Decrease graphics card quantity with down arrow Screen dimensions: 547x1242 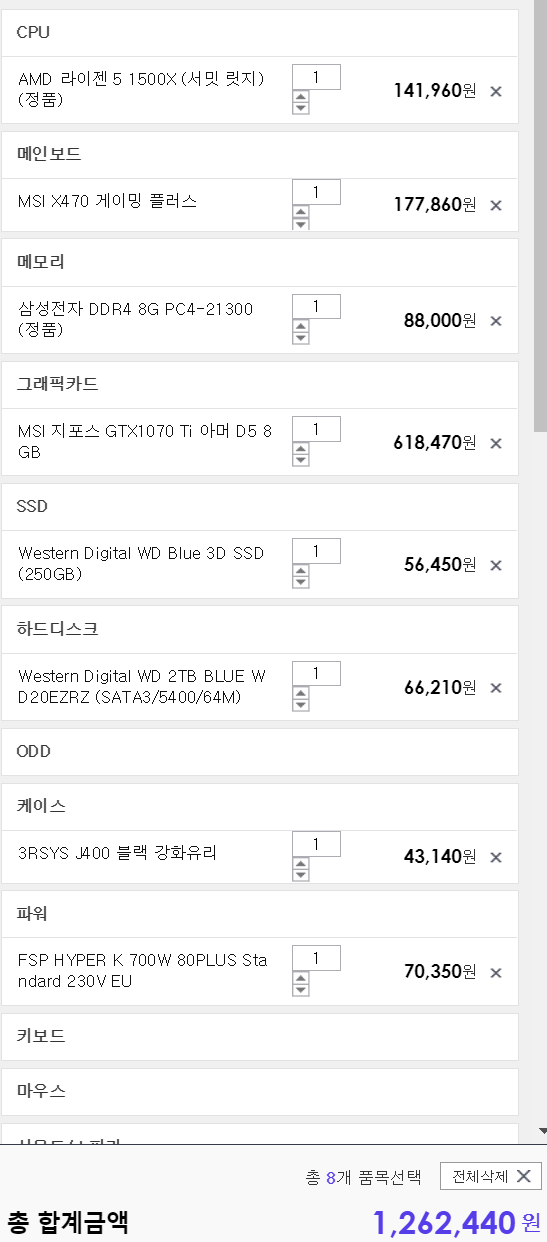click(x=301, y=460)
